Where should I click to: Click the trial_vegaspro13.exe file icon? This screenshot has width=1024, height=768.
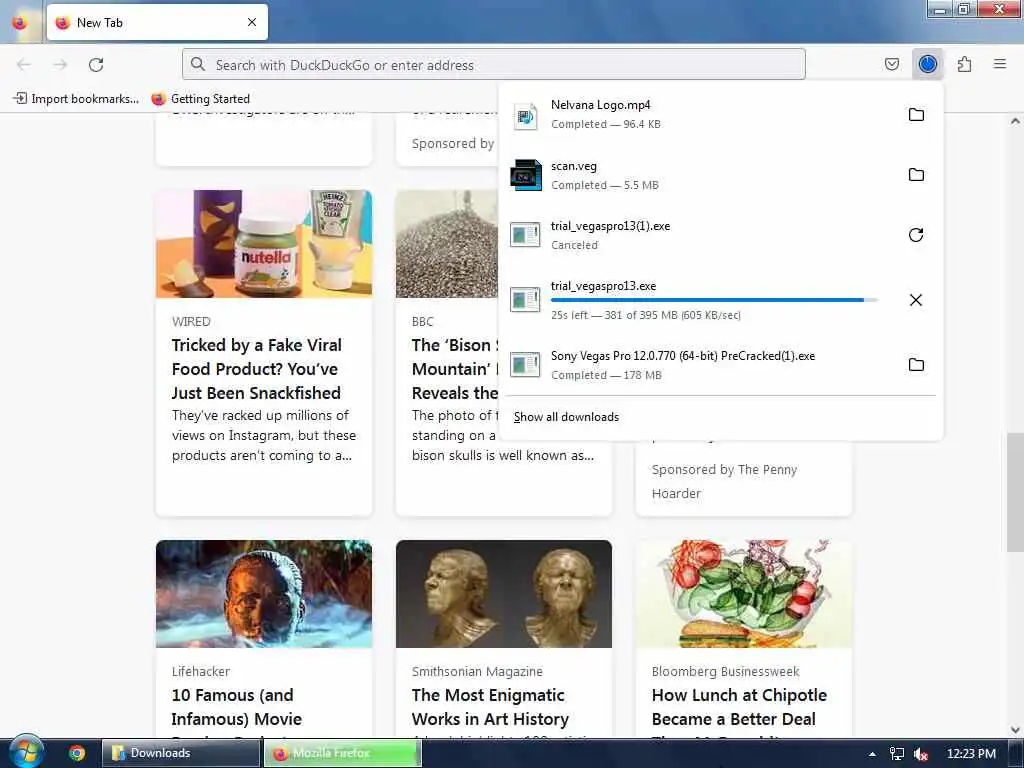click(x=525, y=300)
